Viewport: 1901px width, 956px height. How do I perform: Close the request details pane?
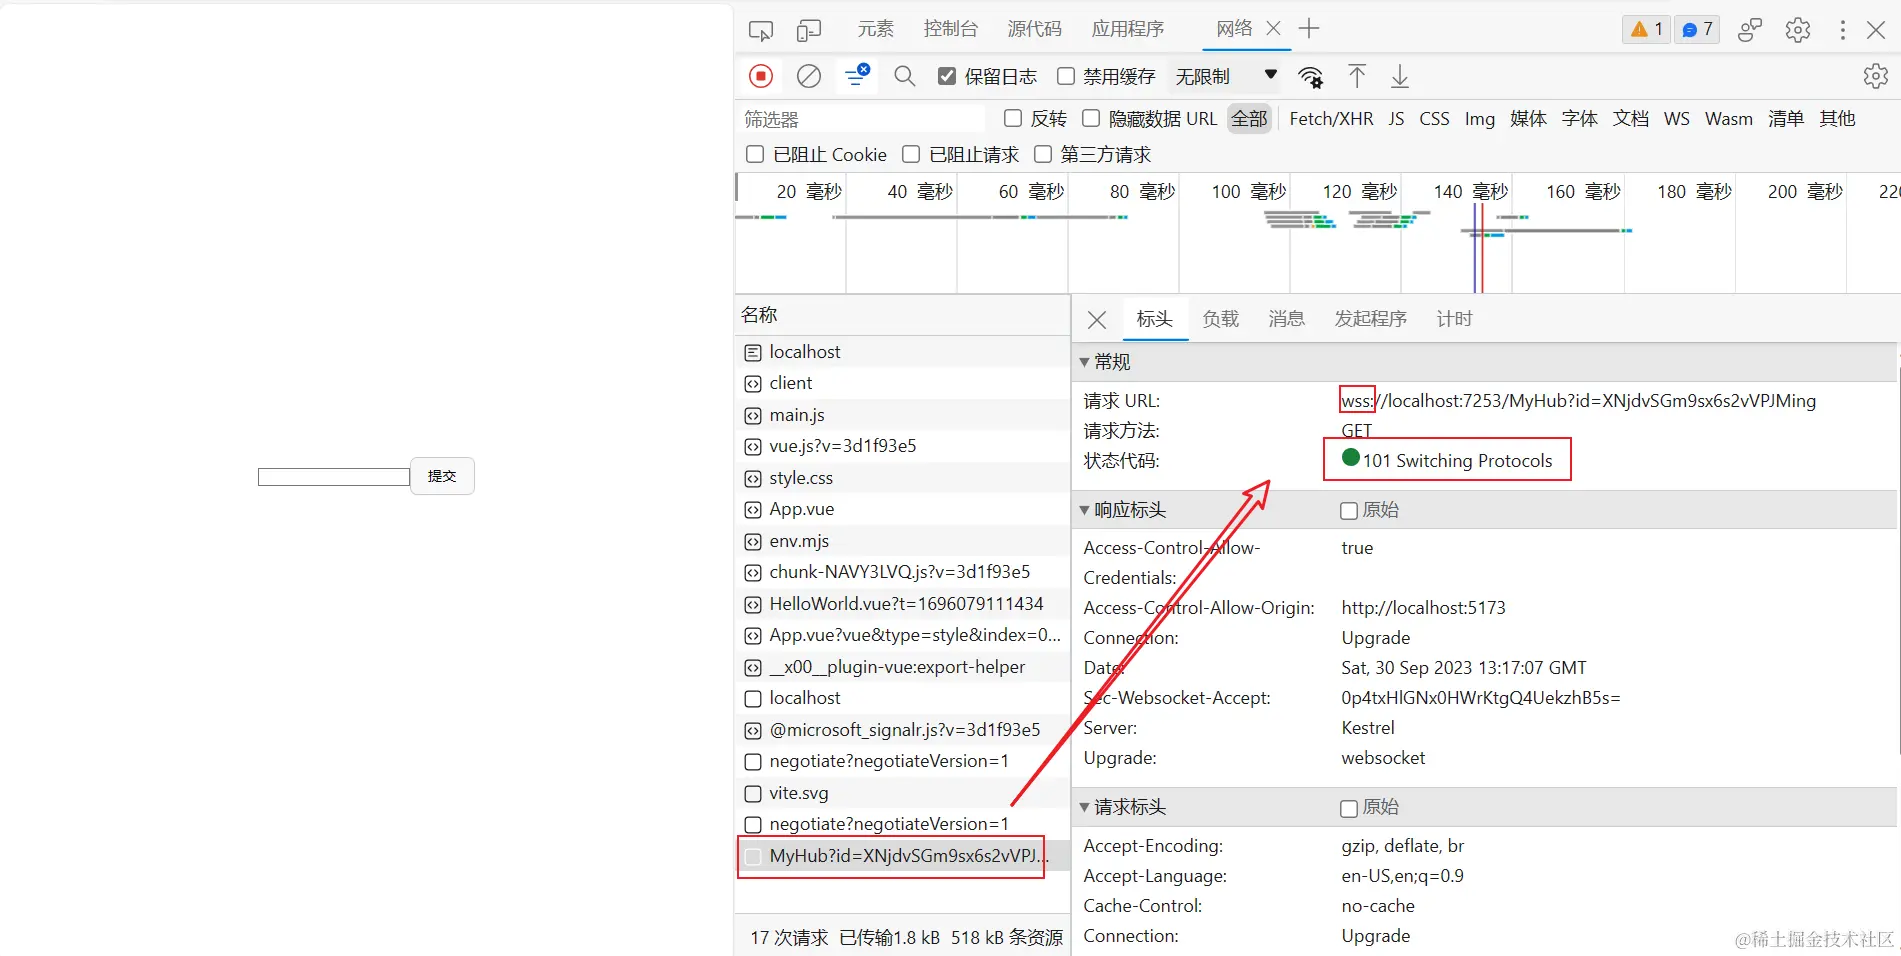pos(1097,320)
